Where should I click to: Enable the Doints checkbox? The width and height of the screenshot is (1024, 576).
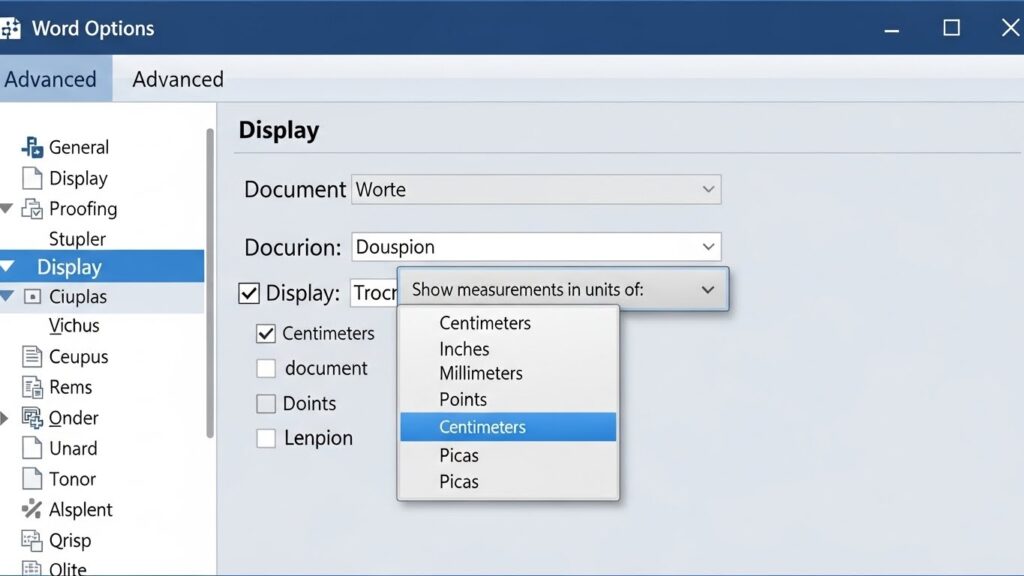tap(266, 404)
